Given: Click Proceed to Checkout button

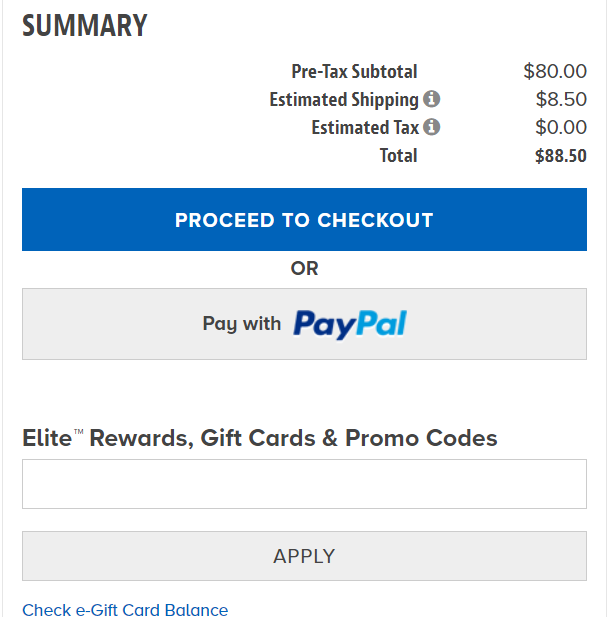Looking at the screenshot, I should click(x=304, y=219).
